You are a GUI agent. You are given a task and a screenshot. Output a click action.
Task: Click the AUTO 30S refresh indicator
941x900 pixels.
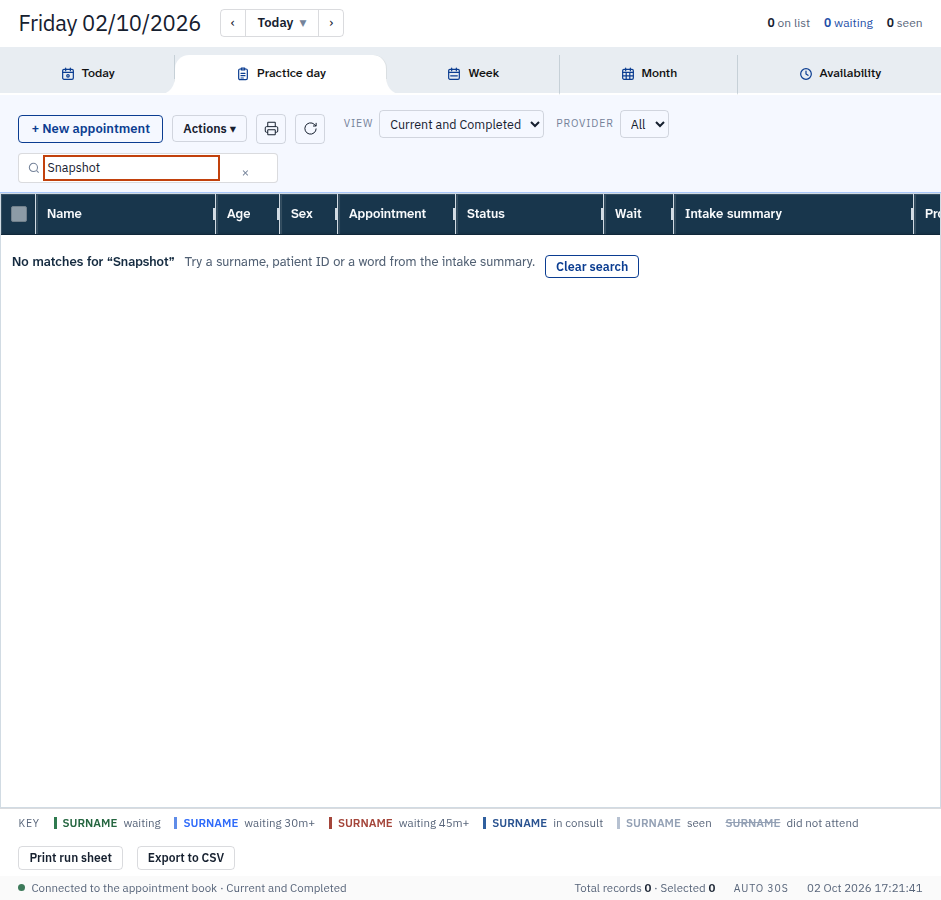[x=760, y=888]
